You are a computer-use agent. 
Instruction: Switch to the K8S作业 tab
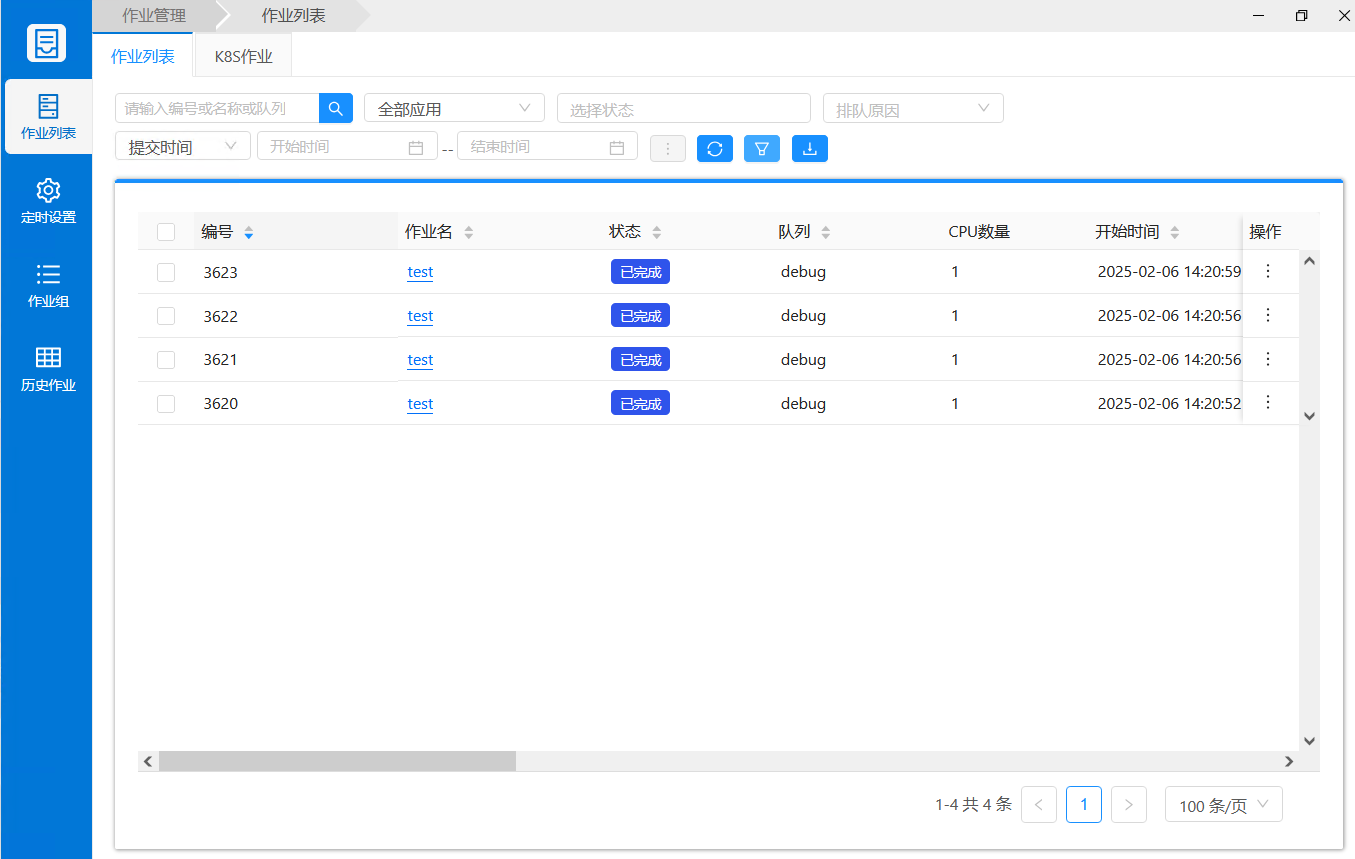[x=243, y=56]
